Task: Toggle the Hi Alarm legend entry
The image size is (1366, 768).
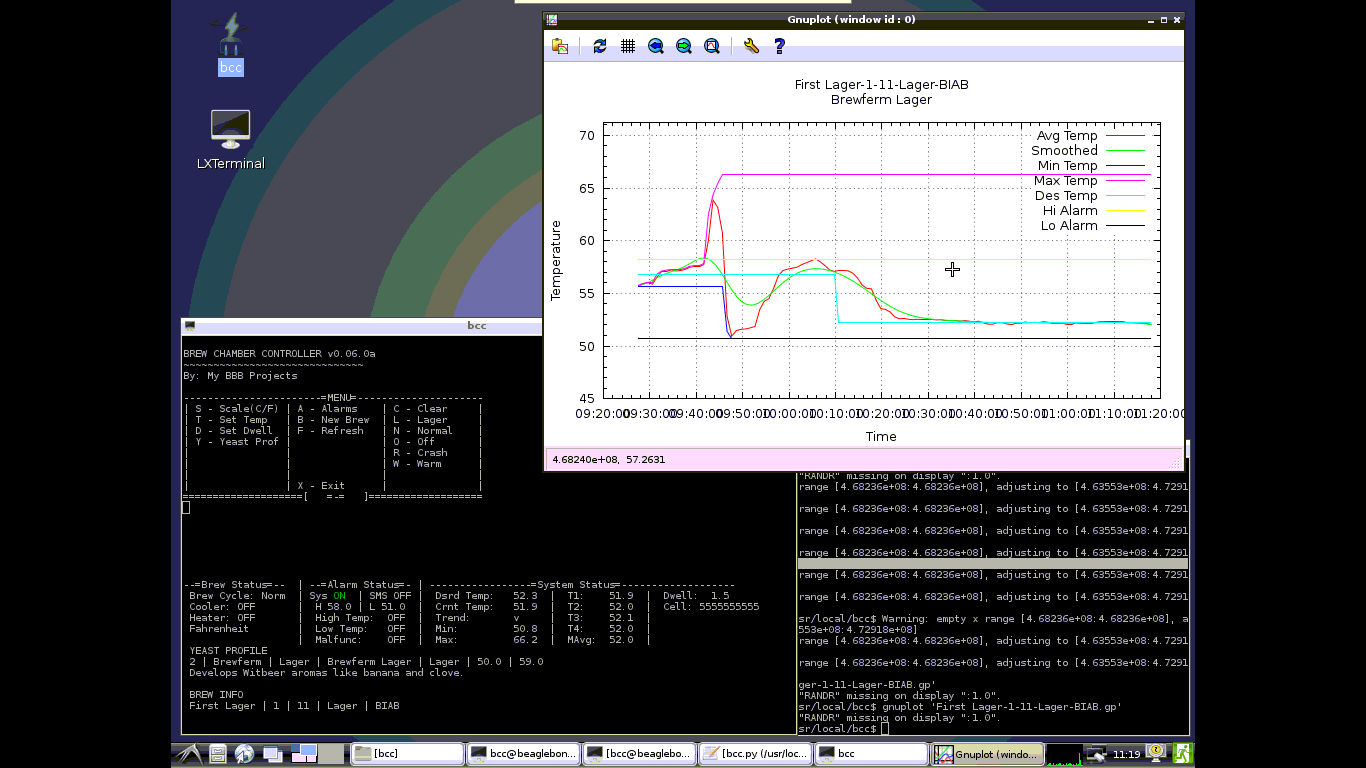Action: pos(1093,211)
